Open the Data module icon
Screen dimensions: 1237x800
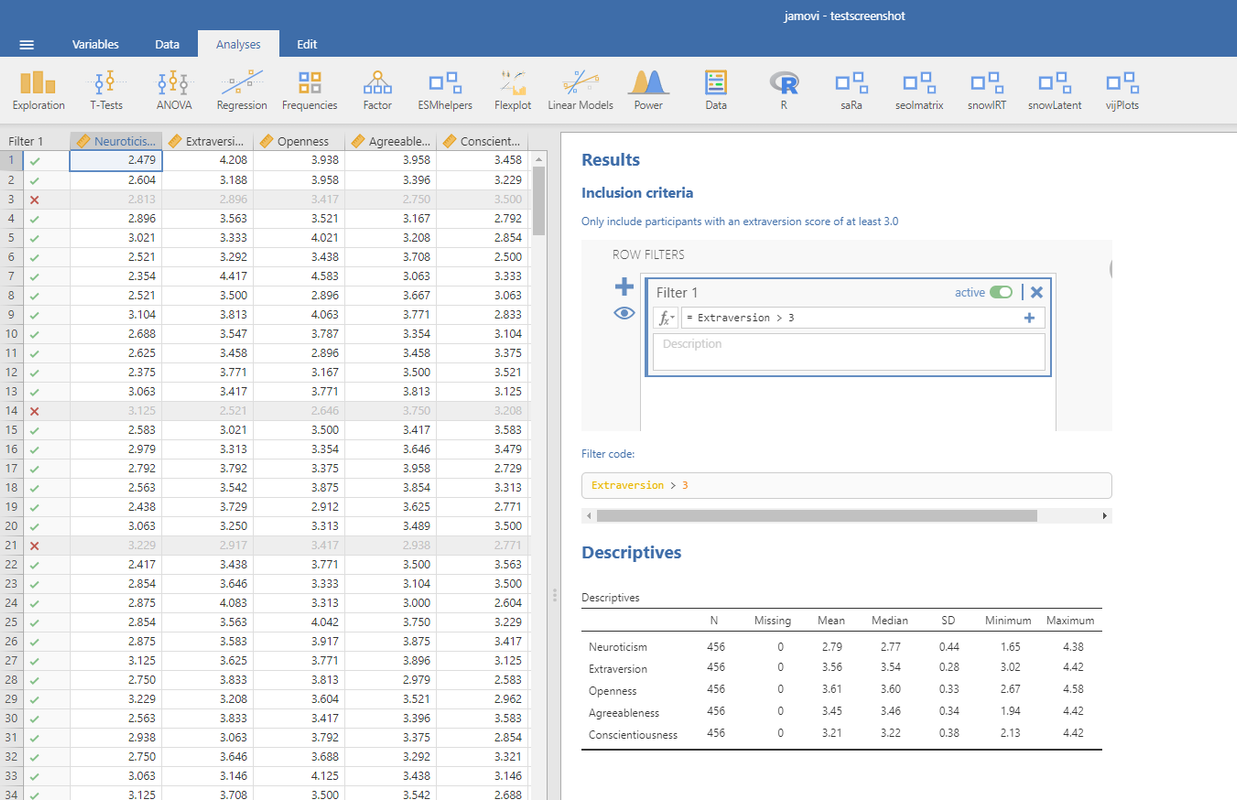click(716, 90)
